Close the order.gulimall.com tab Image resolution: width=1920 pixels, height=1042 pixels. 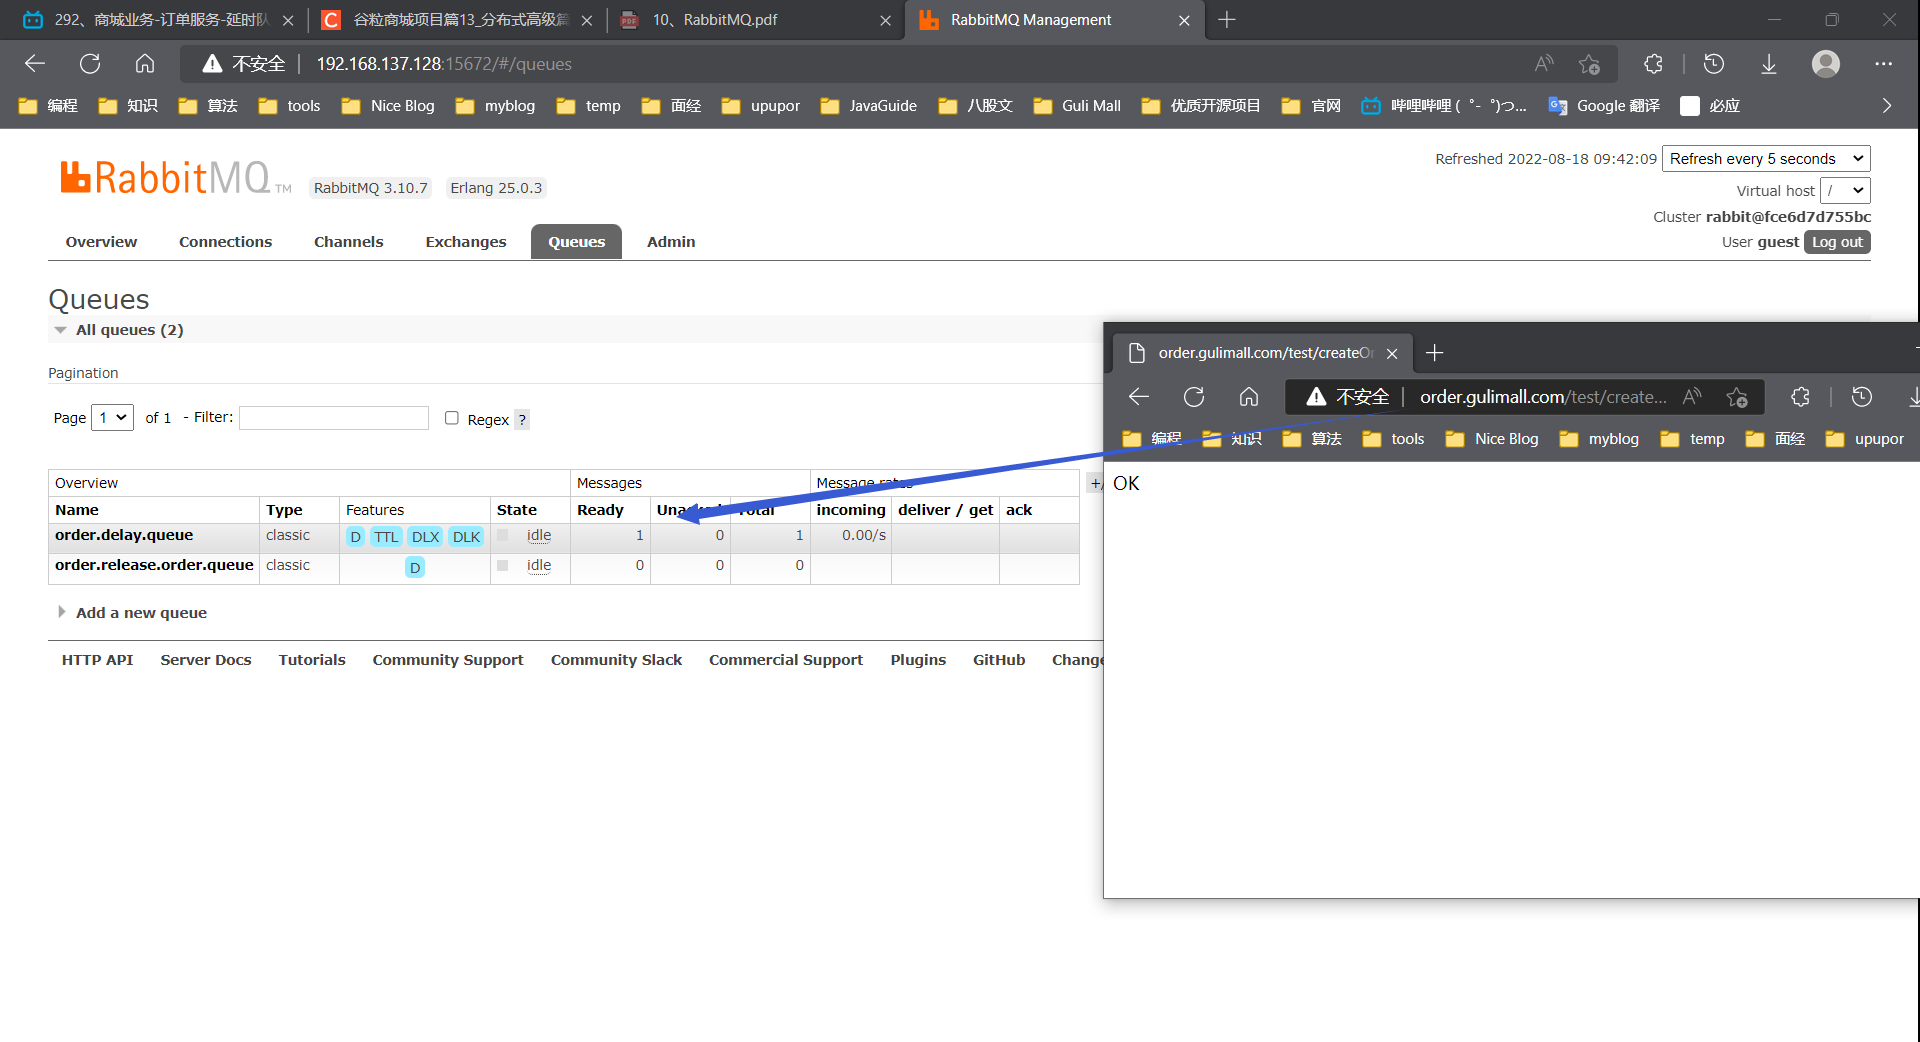pos(1392,353)
